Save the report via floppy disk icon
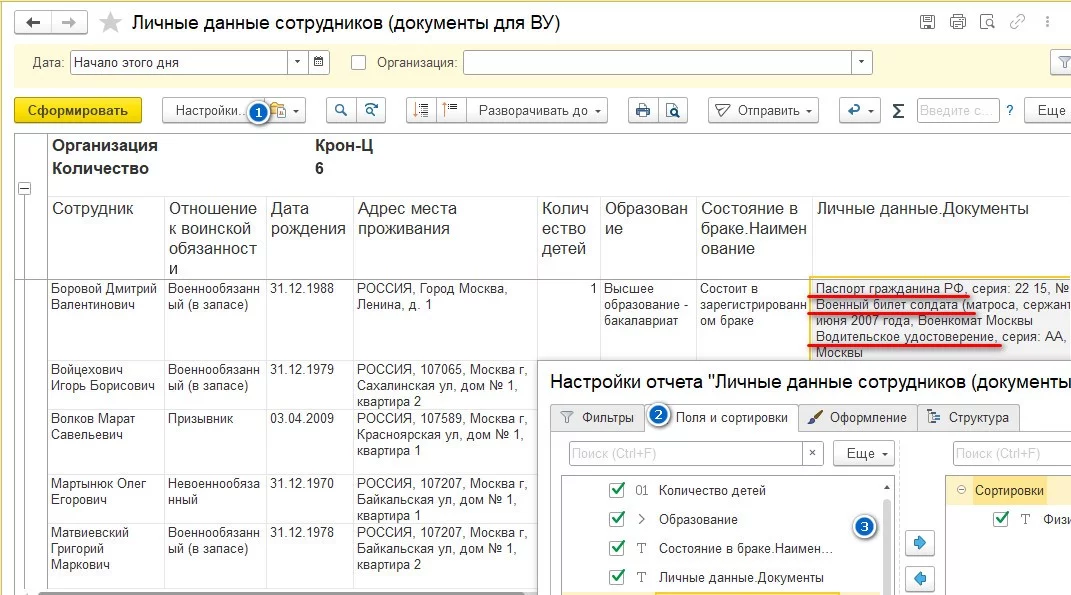Screen dimensions: 1071x595 click(x=928, y=21)
